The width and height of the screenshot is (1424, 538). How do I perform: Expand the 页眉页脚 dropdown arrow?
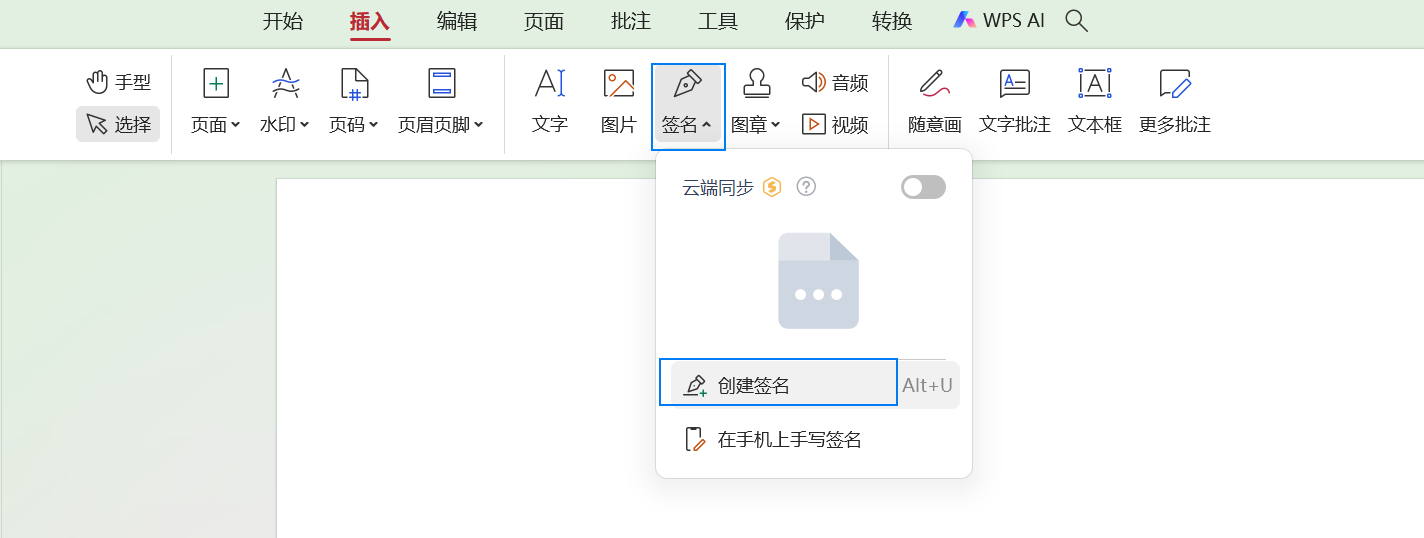coord(479,125)
